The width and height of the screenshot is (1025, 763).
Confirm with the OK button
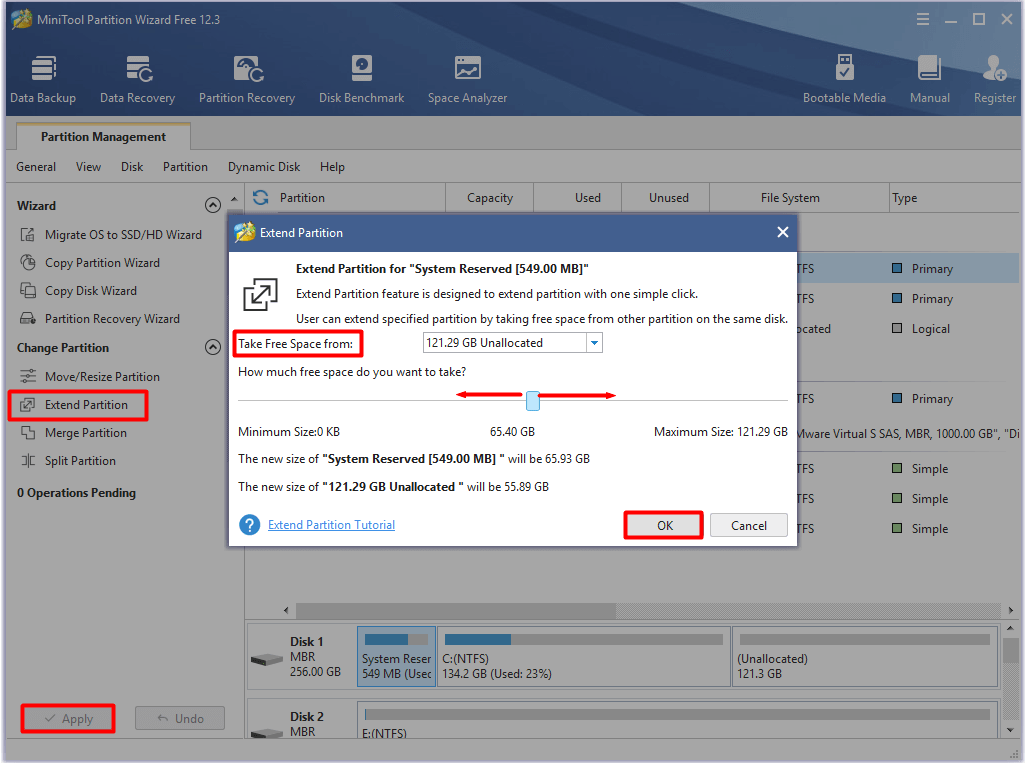pyautogui.click(x=664, y=525)
